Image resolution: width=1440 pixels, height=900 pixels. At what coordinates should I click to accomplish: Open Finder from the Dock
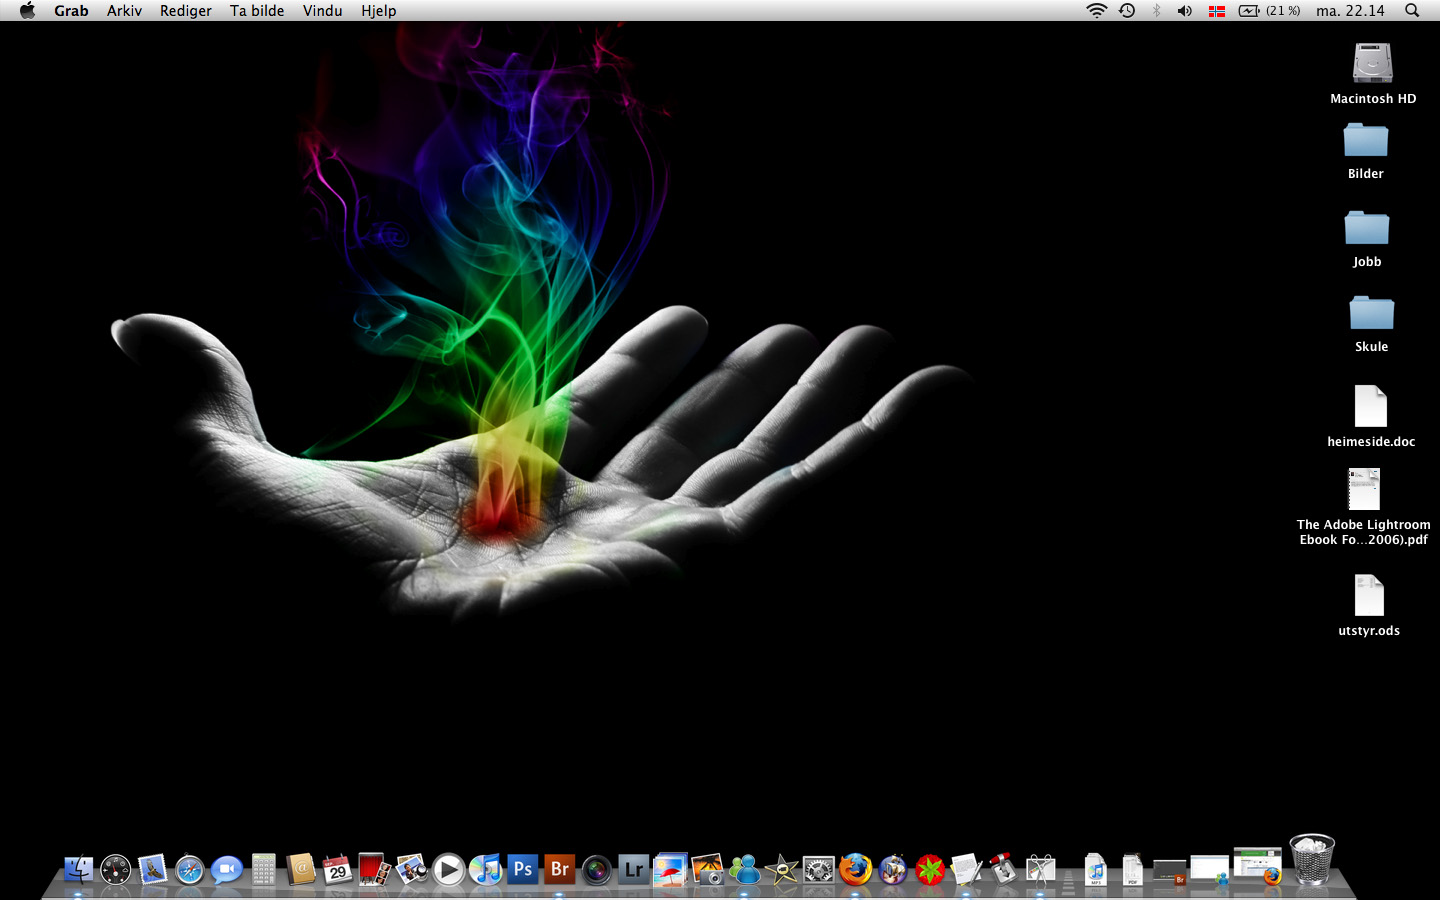coord(78,869)
